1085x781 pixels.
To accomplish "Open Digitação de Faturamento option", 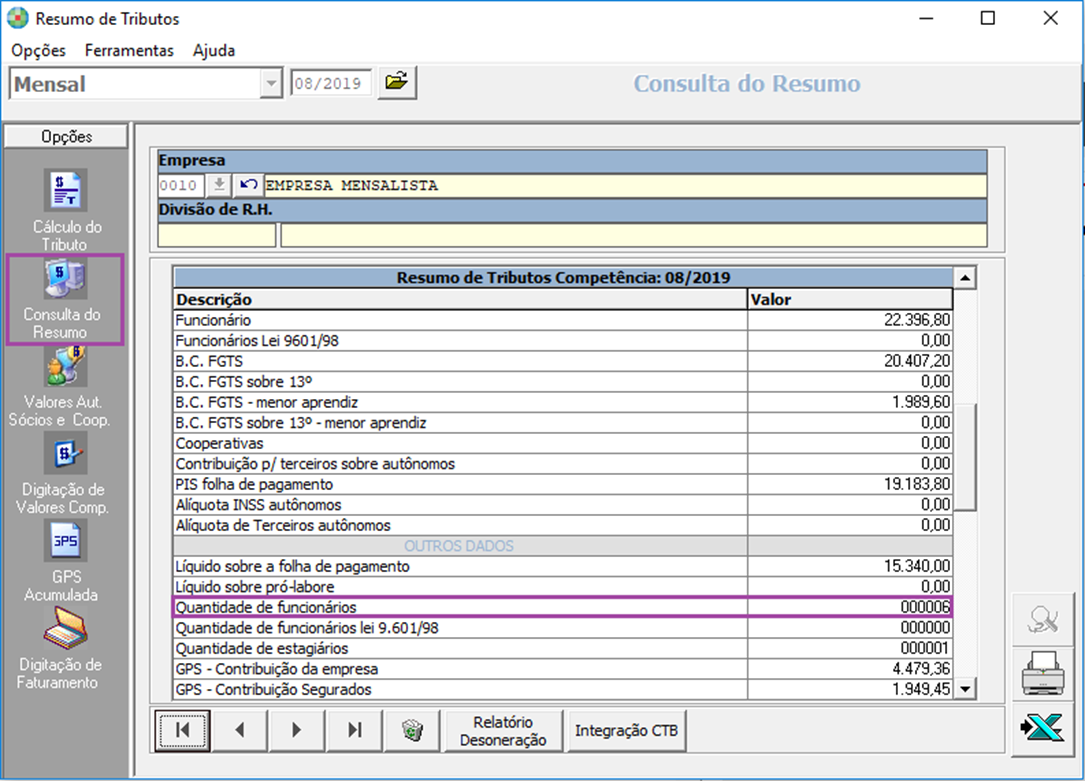I will [61, 649].
